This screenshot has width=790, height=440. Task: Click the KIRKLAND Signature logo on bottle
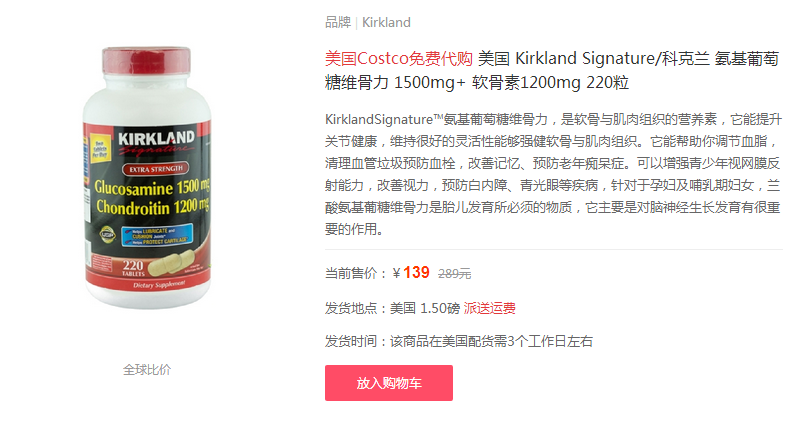pos(156,143)
